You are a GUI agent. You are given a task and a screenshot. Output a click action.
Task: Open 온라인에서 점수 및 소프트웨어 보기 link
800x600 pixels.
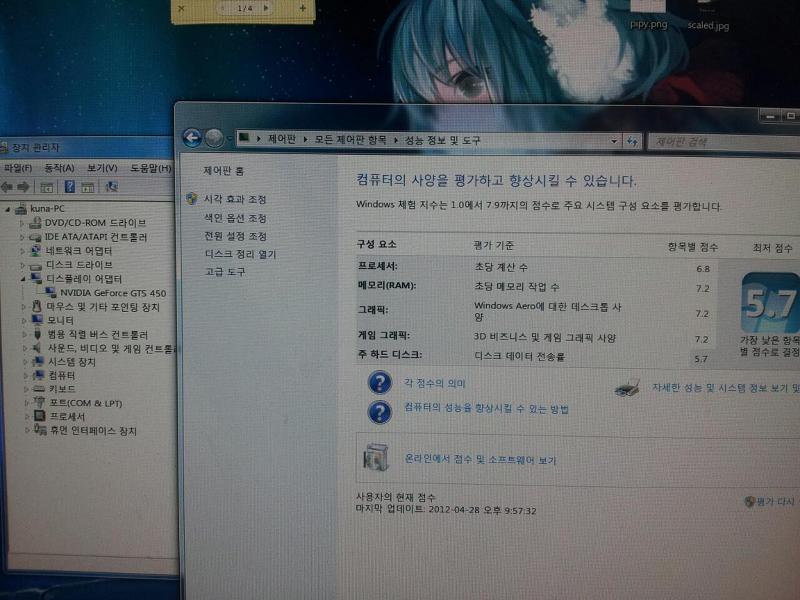(x=480, y=459)
